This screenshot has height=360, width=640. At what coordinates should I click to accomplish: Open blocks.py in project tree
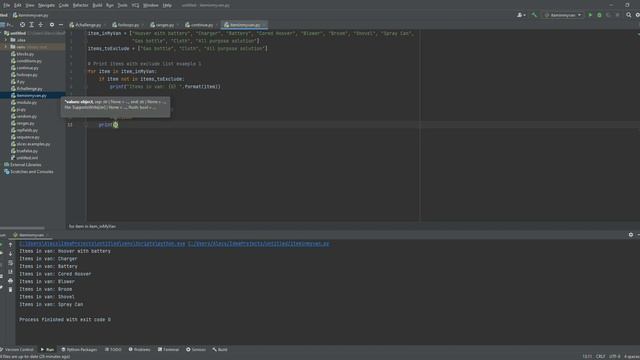tap(25, 54)
